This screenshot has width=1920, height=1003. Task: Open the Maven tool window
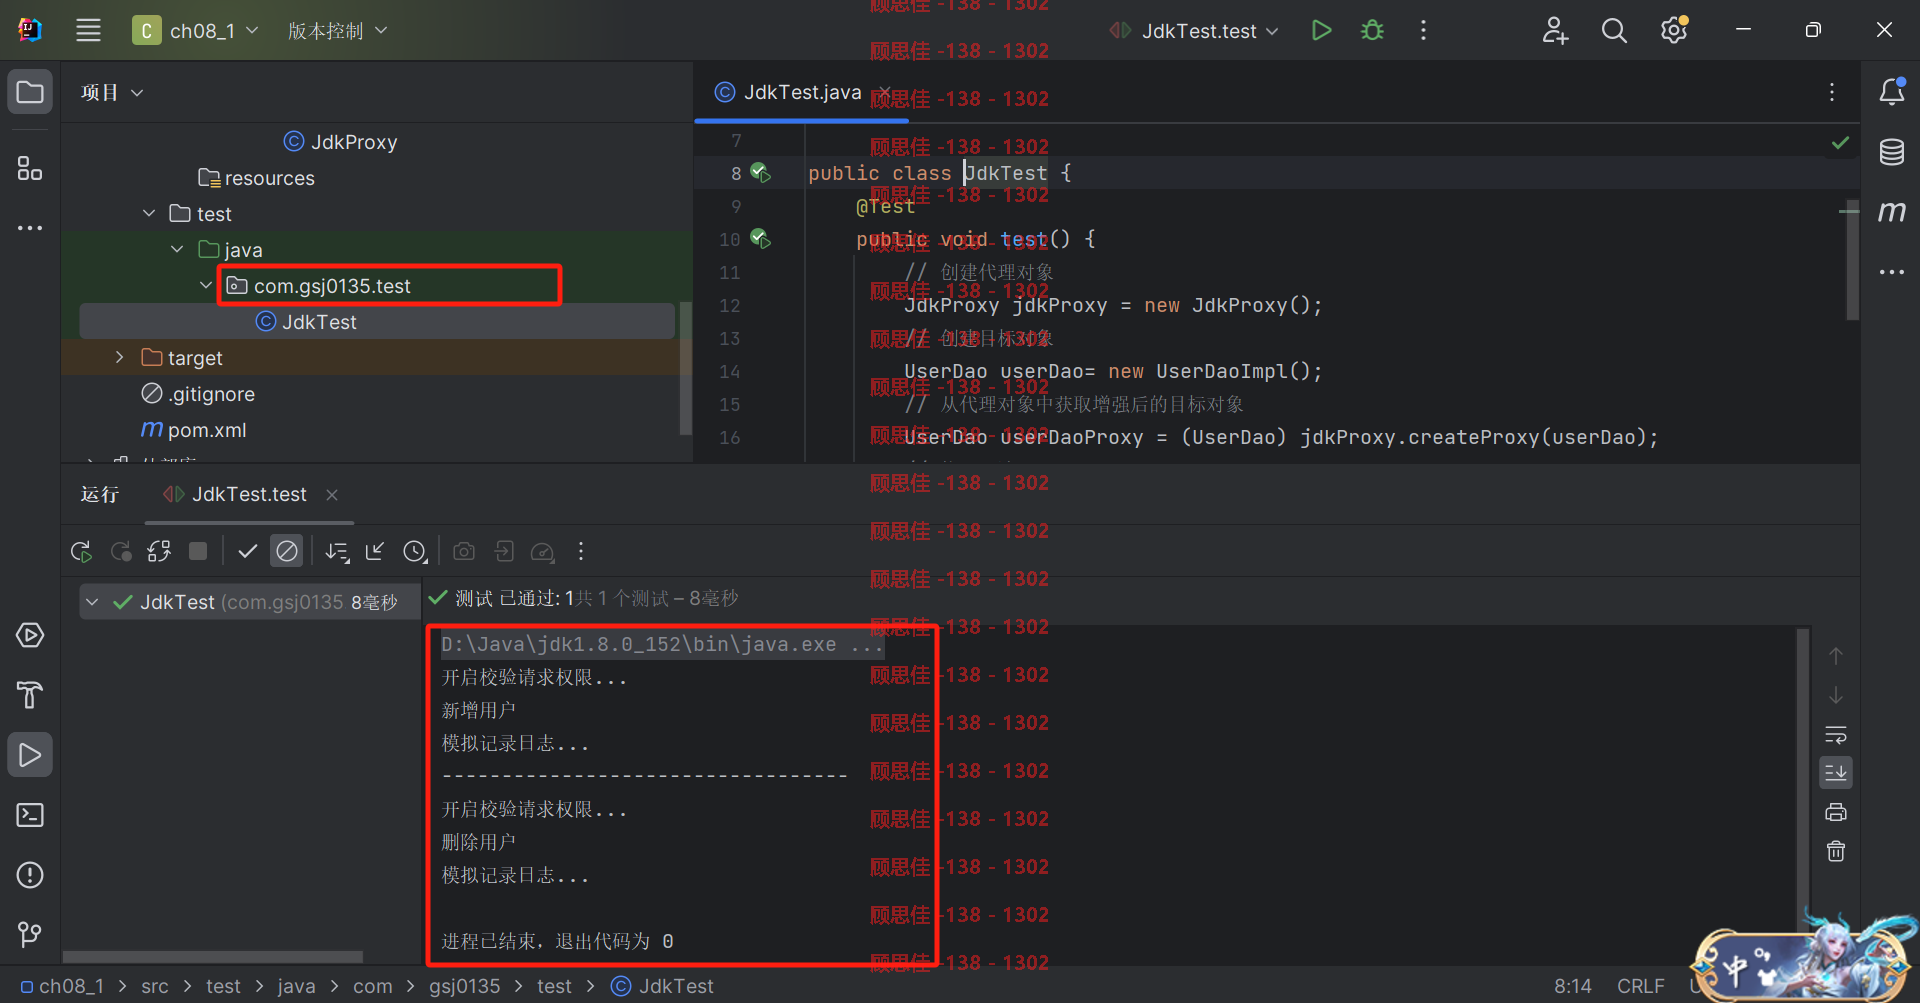pyautogui.click(x=1891, y=211)
